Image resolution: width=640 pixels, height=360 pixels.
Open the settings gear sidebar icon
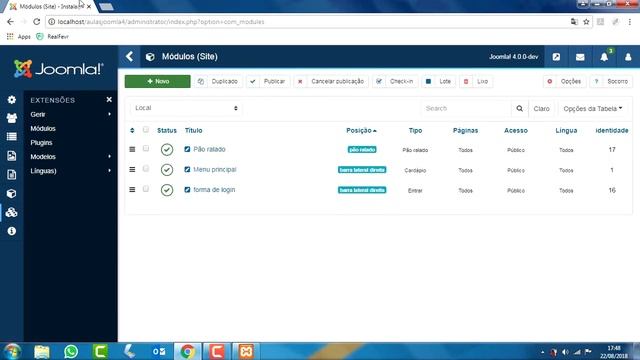pyautogui.click(x=11, y=100)
